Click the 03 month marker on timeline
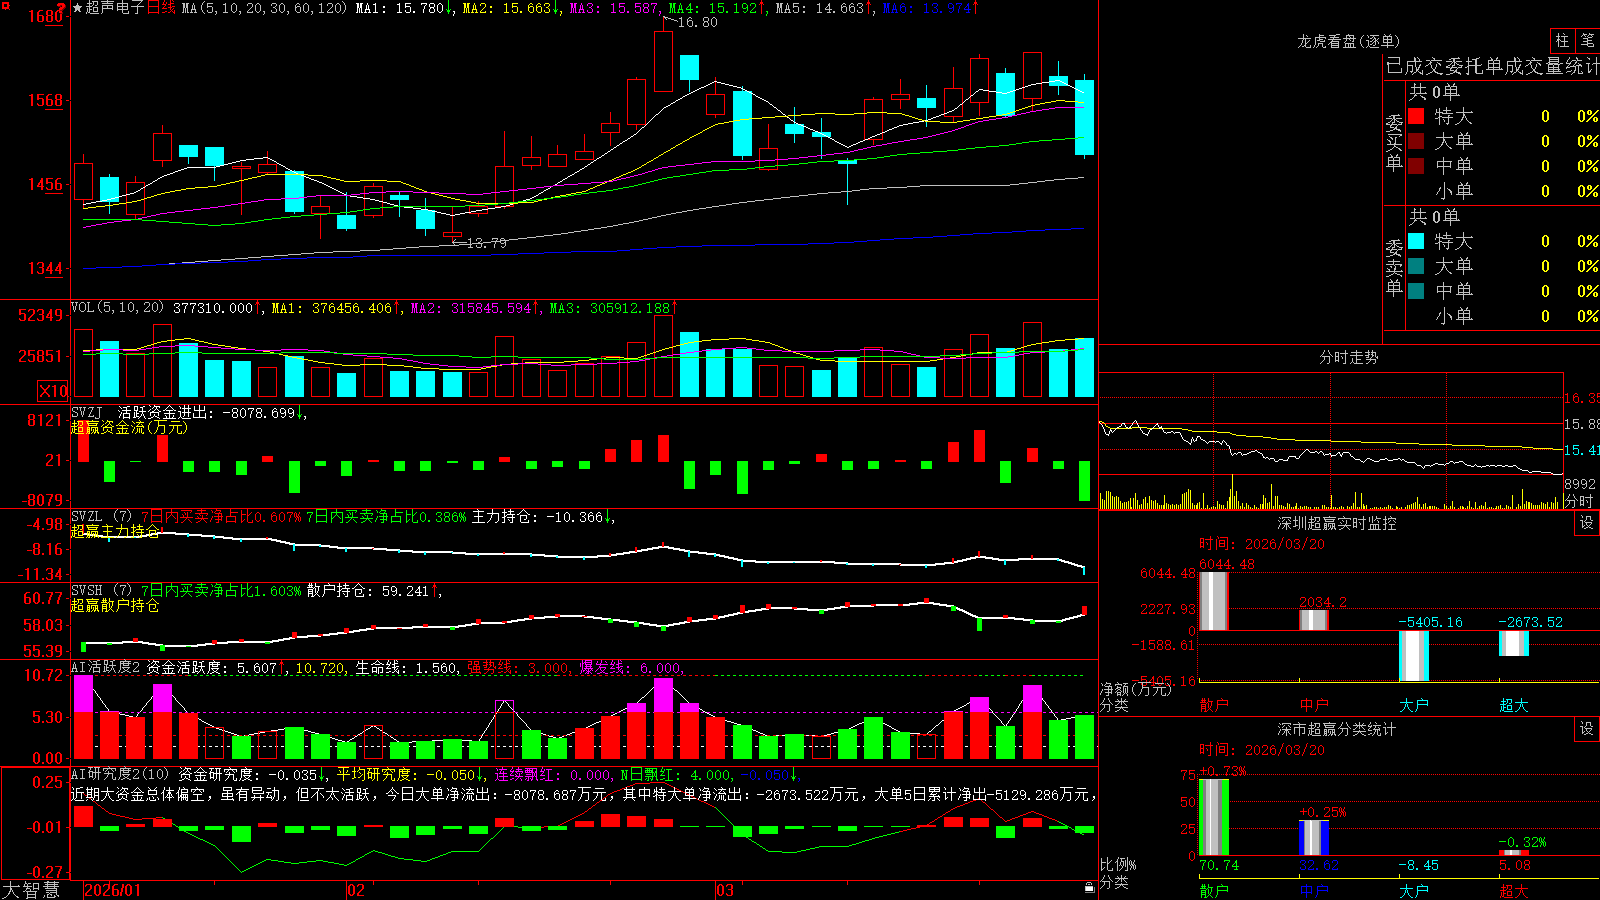This screenshot has height=900, width=1600. pos(725,890)
